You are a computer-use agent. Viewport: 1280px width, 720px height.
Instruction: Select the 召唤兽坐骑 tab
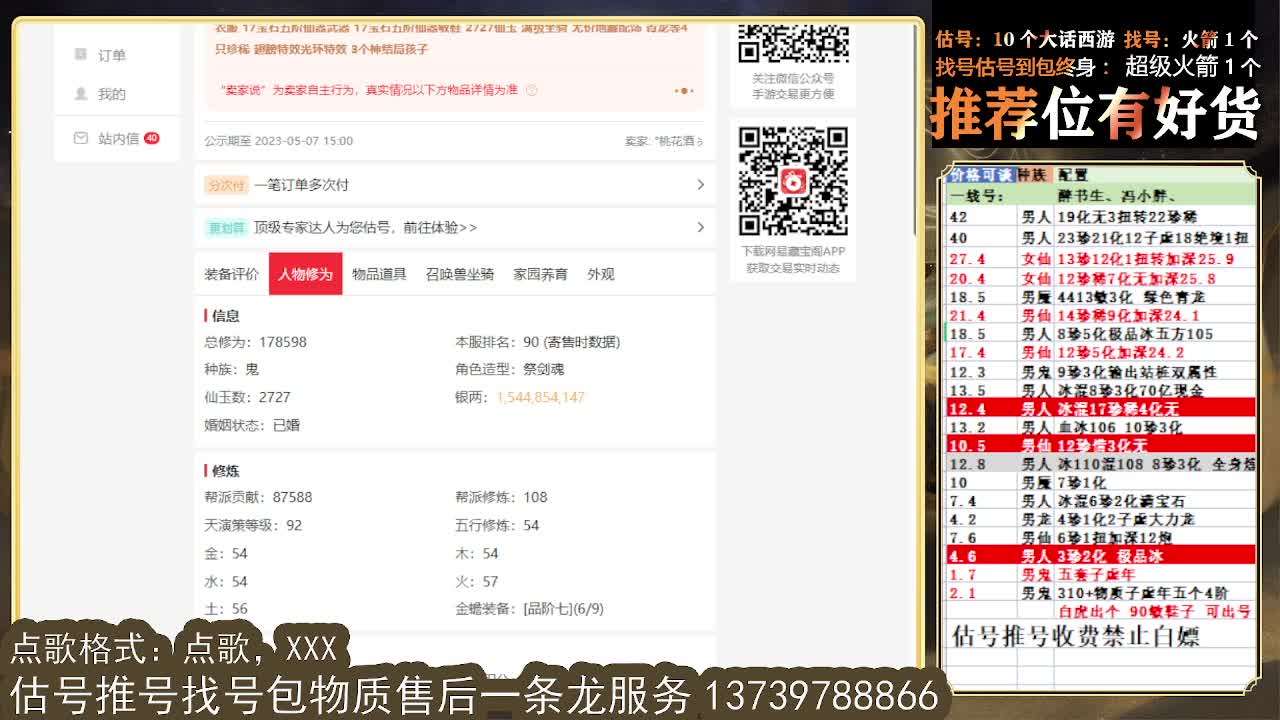pyautogui.click(x=459, y=273)
